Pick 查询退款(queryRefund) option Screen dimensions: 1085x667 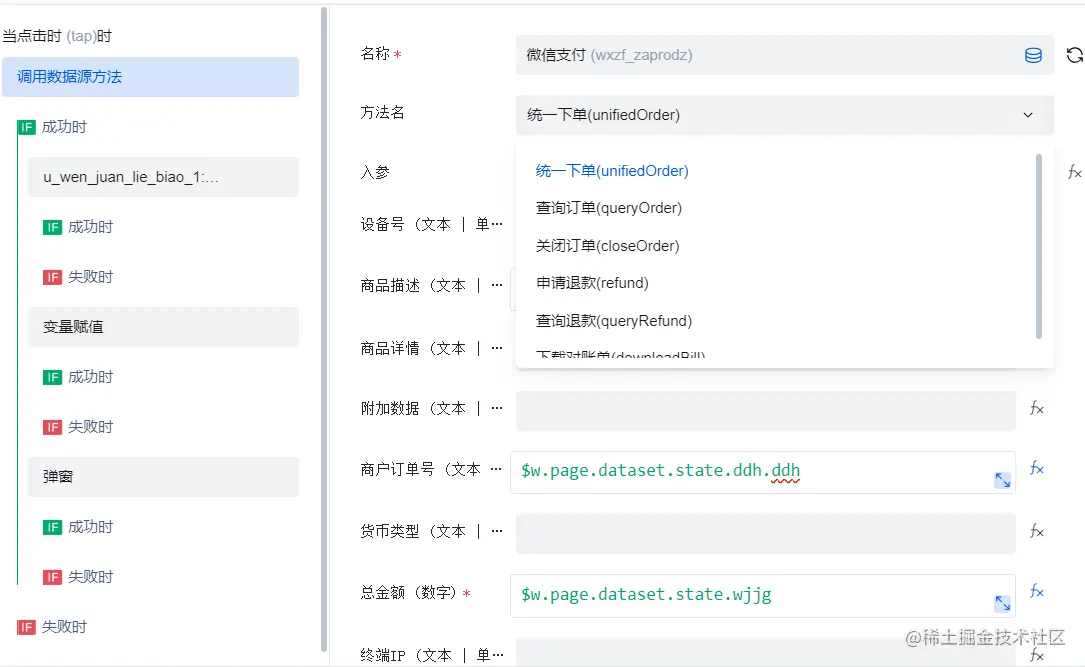click(x=614, y=321)
